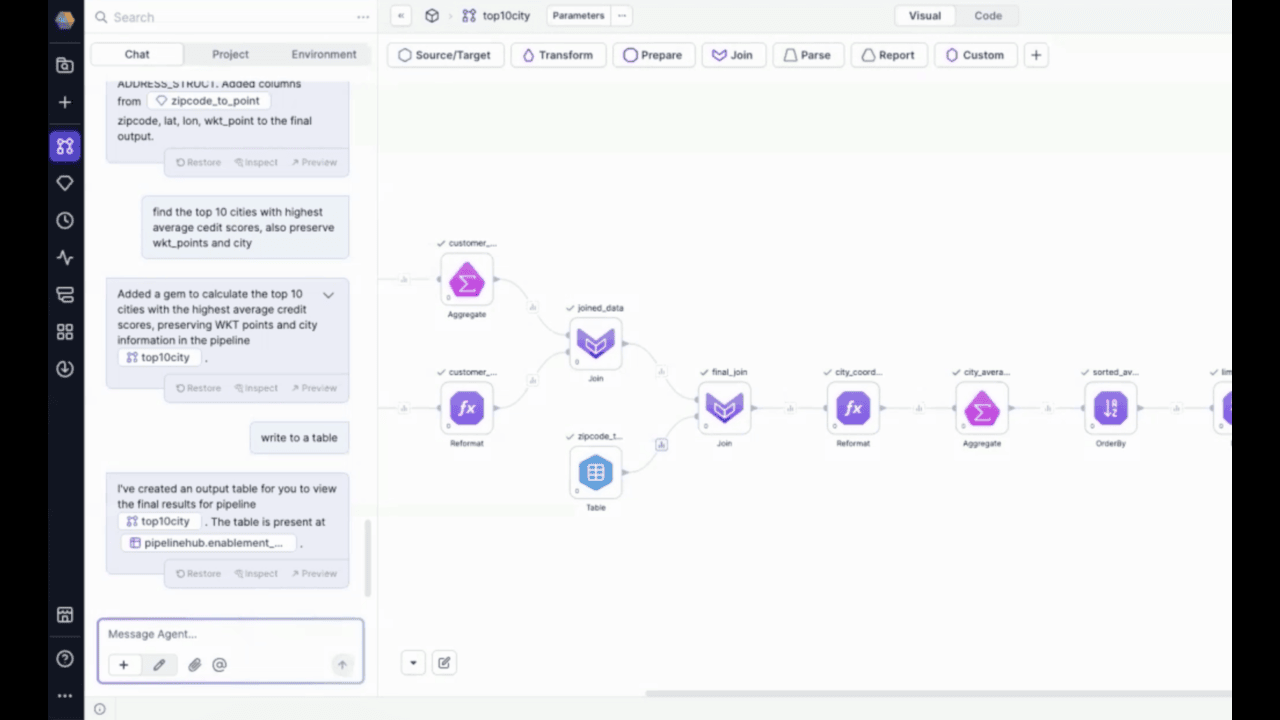Open the Project tab
1280x720 pixels.
tap(230, 54)
